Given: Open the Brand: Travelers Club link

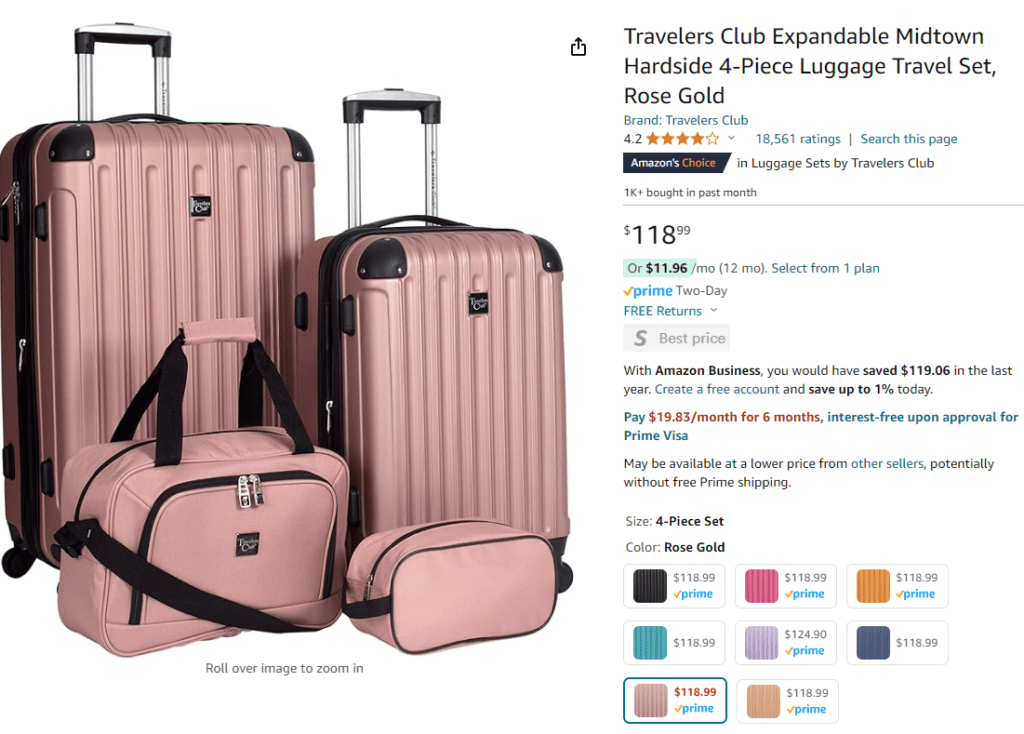Looking at the screenshot, I should (x=686, y=120).
